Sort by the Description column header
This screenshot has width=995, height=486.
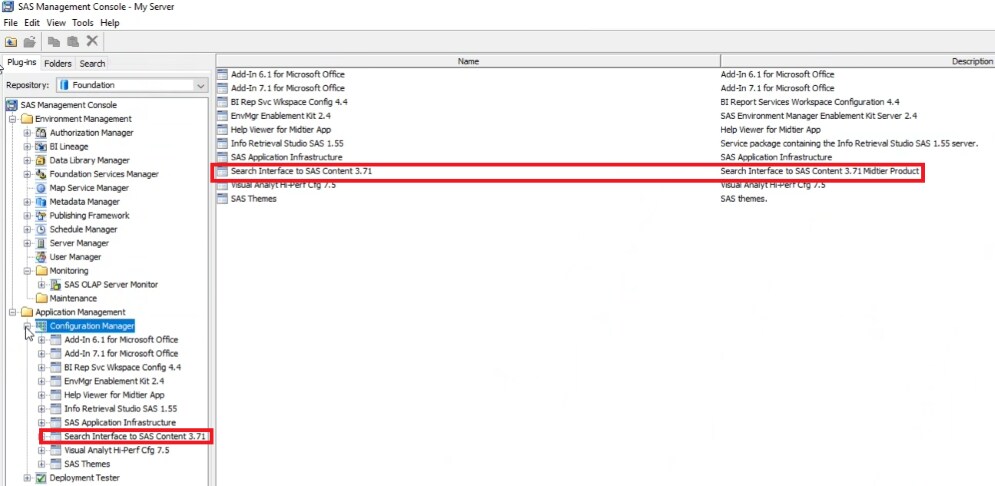point(857,61)
